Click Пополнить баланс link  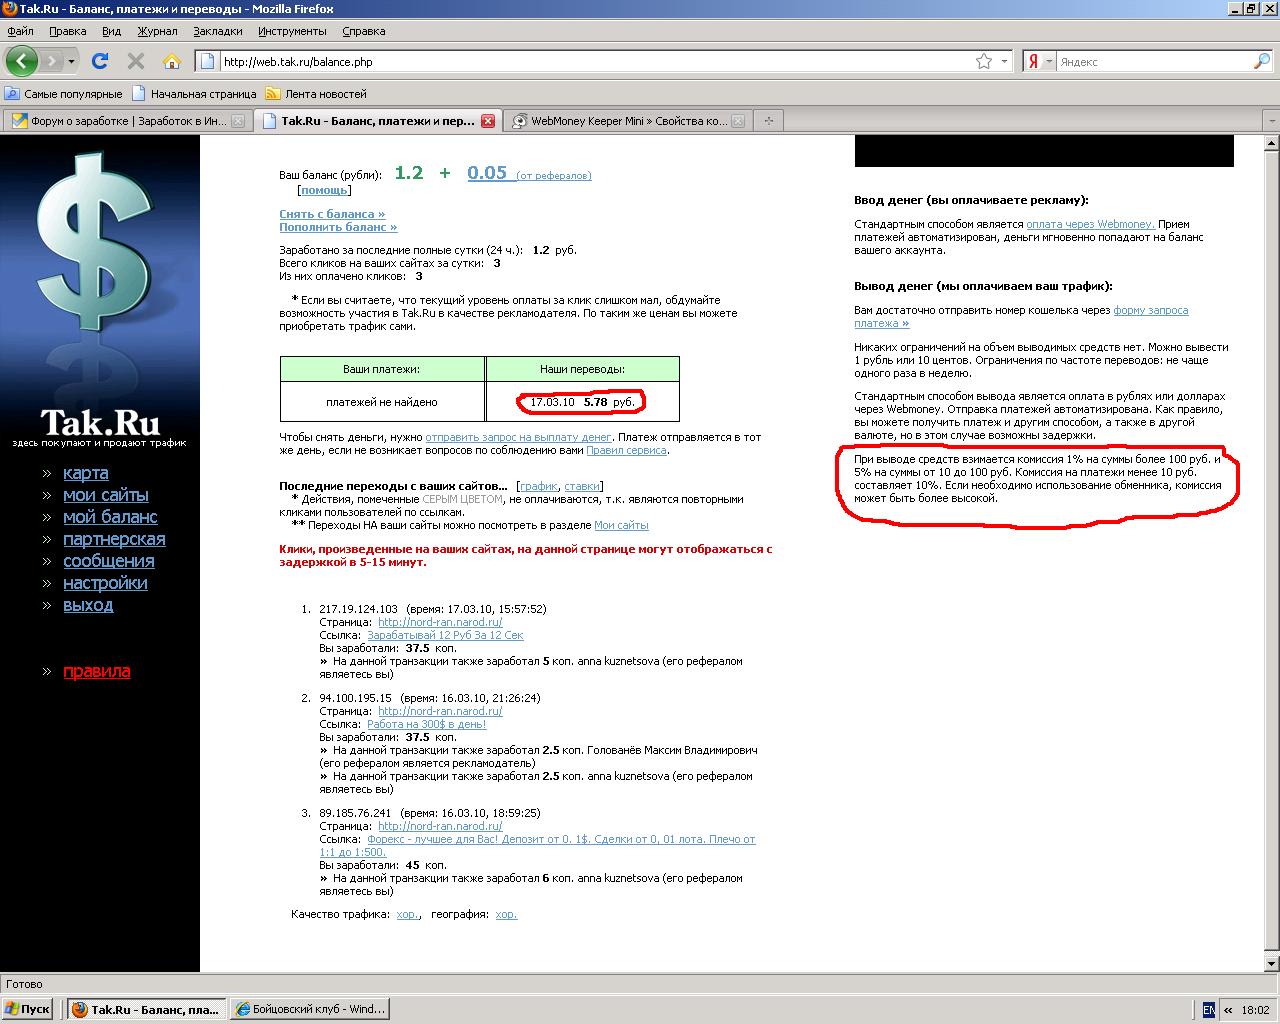coord(338,227)
